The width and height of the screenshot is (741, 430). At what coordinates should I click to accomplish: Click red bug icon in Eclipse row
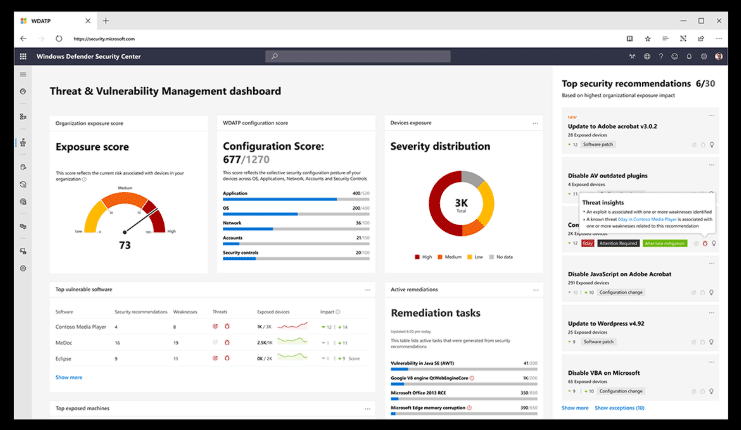pyautogui.click(x=227, y=358)
